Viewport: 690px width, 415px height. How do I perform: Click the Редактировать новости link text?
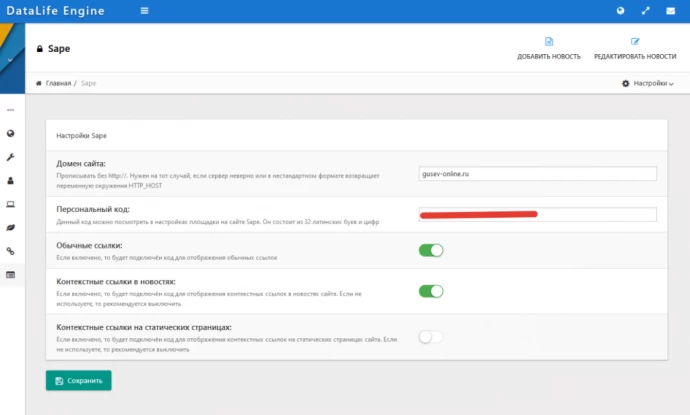[x=635, y=56]
